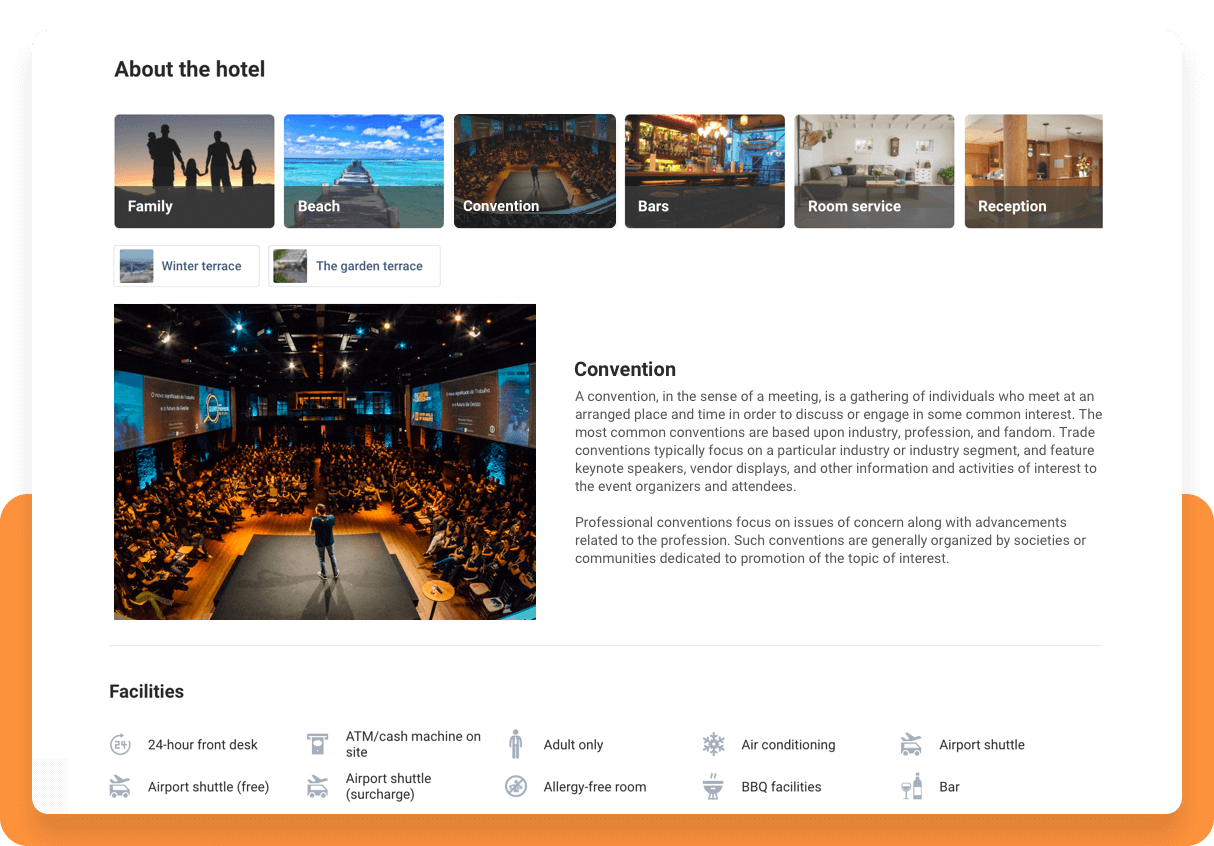Open the Reception category card
Screen dimensions: 1214x846
pyautogui.click(x=1034, y=171)
